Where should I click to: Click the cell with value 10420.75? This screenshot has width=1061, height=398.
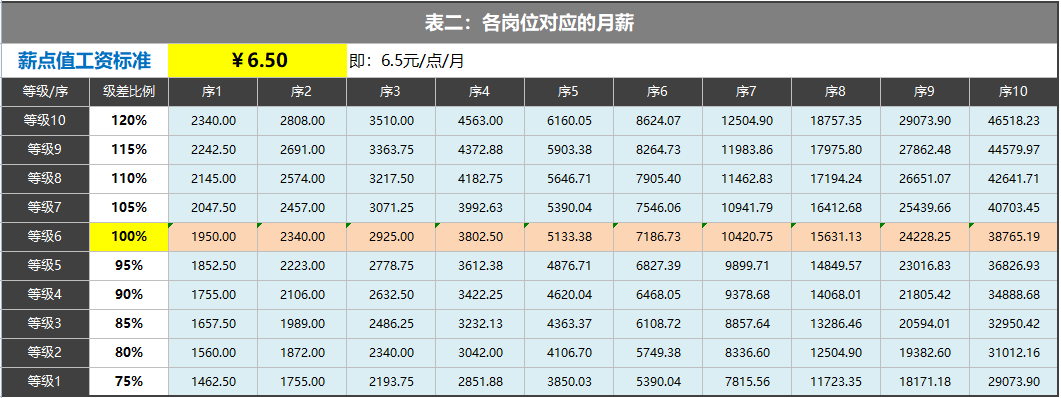(747, 237)
